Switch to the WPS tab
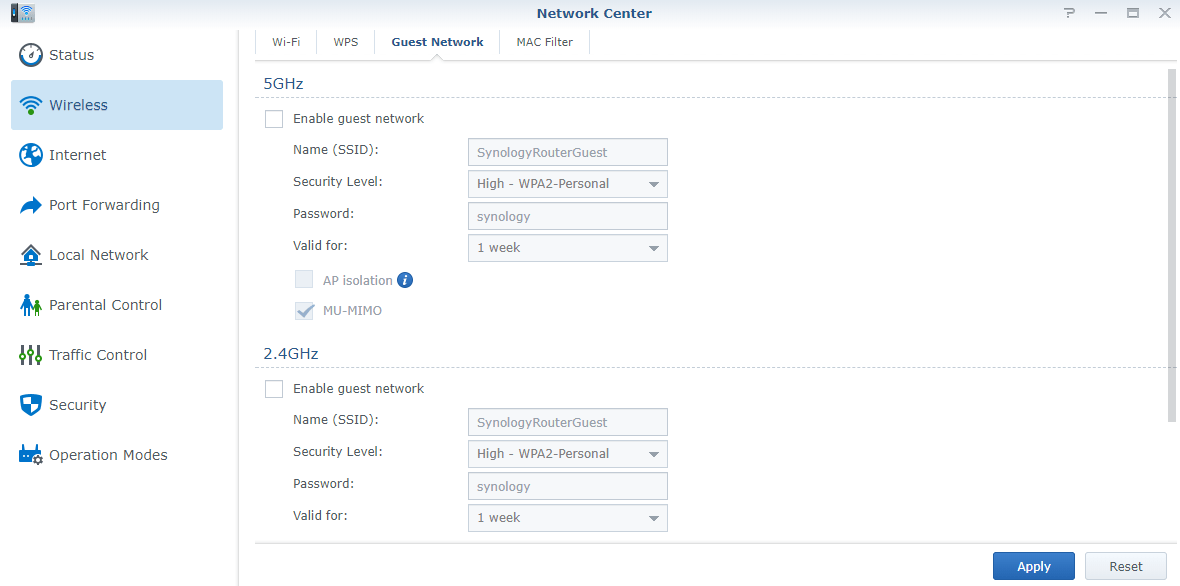The height and width of the screenshot is (586, 1180). coord(346,42)
